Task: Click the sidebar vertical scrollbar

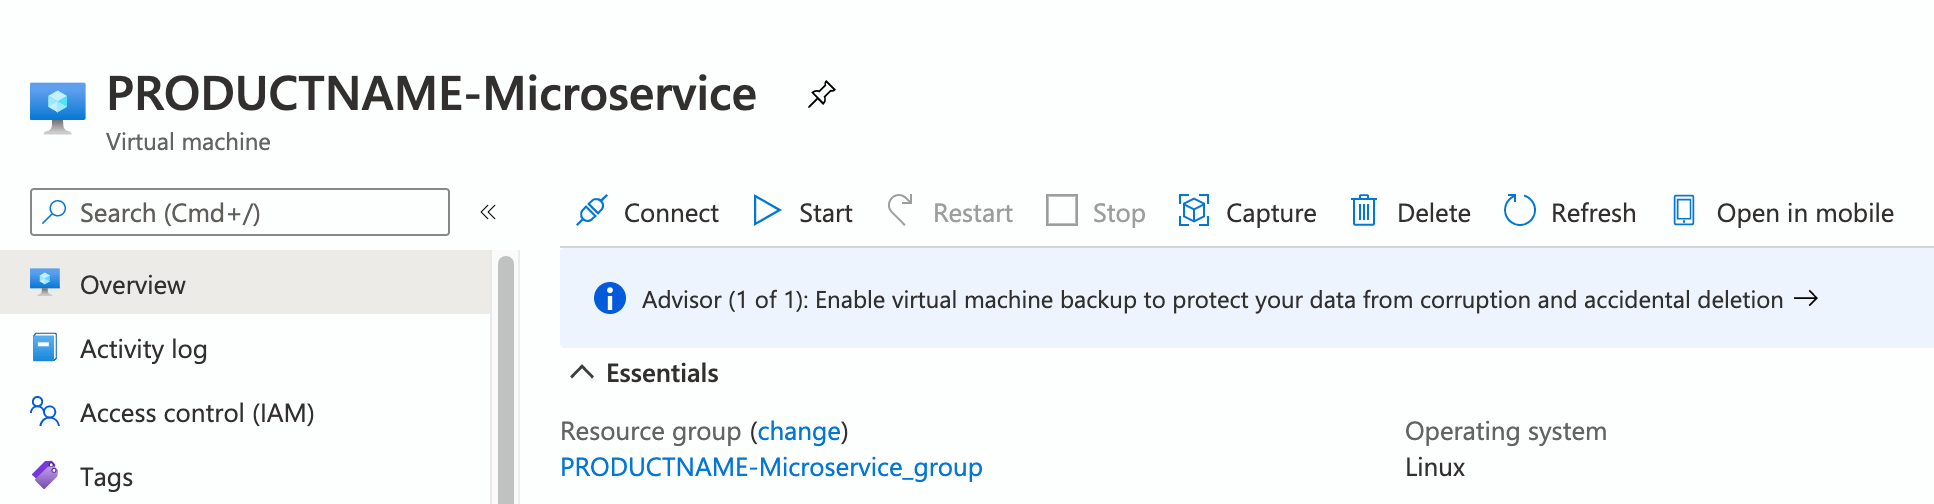Action: (506, 380)
